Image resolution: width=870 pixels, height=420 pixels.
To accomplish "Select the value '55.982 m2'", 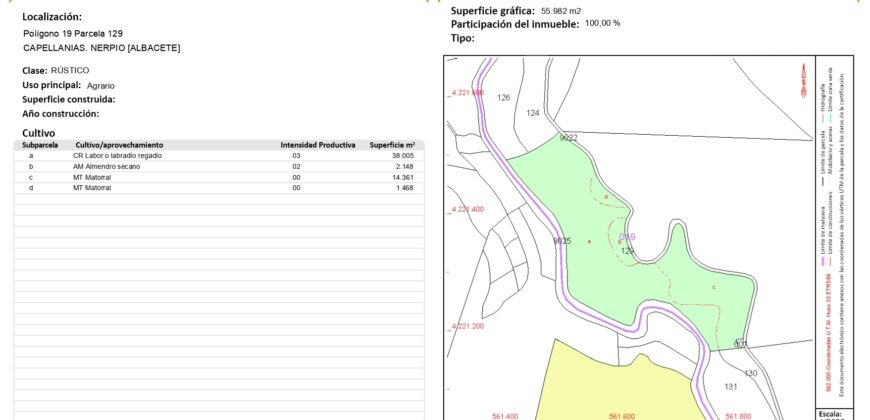I will point(561,11).
